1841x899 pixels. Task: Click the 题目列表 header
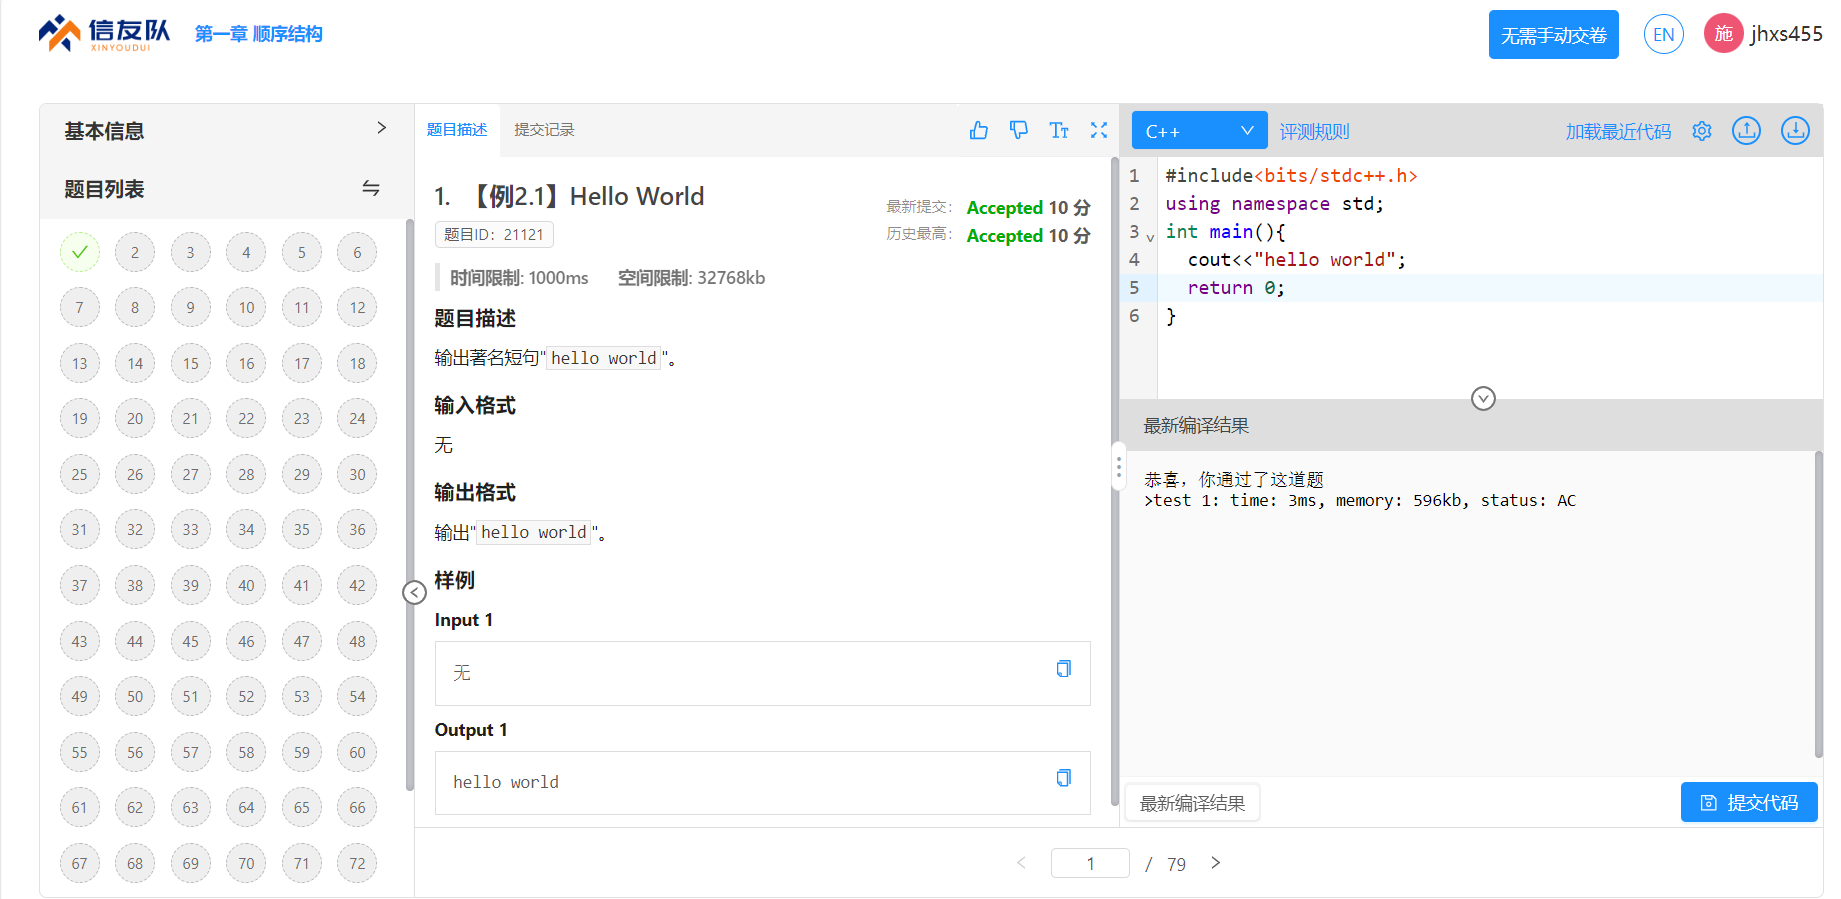(104, 189)
